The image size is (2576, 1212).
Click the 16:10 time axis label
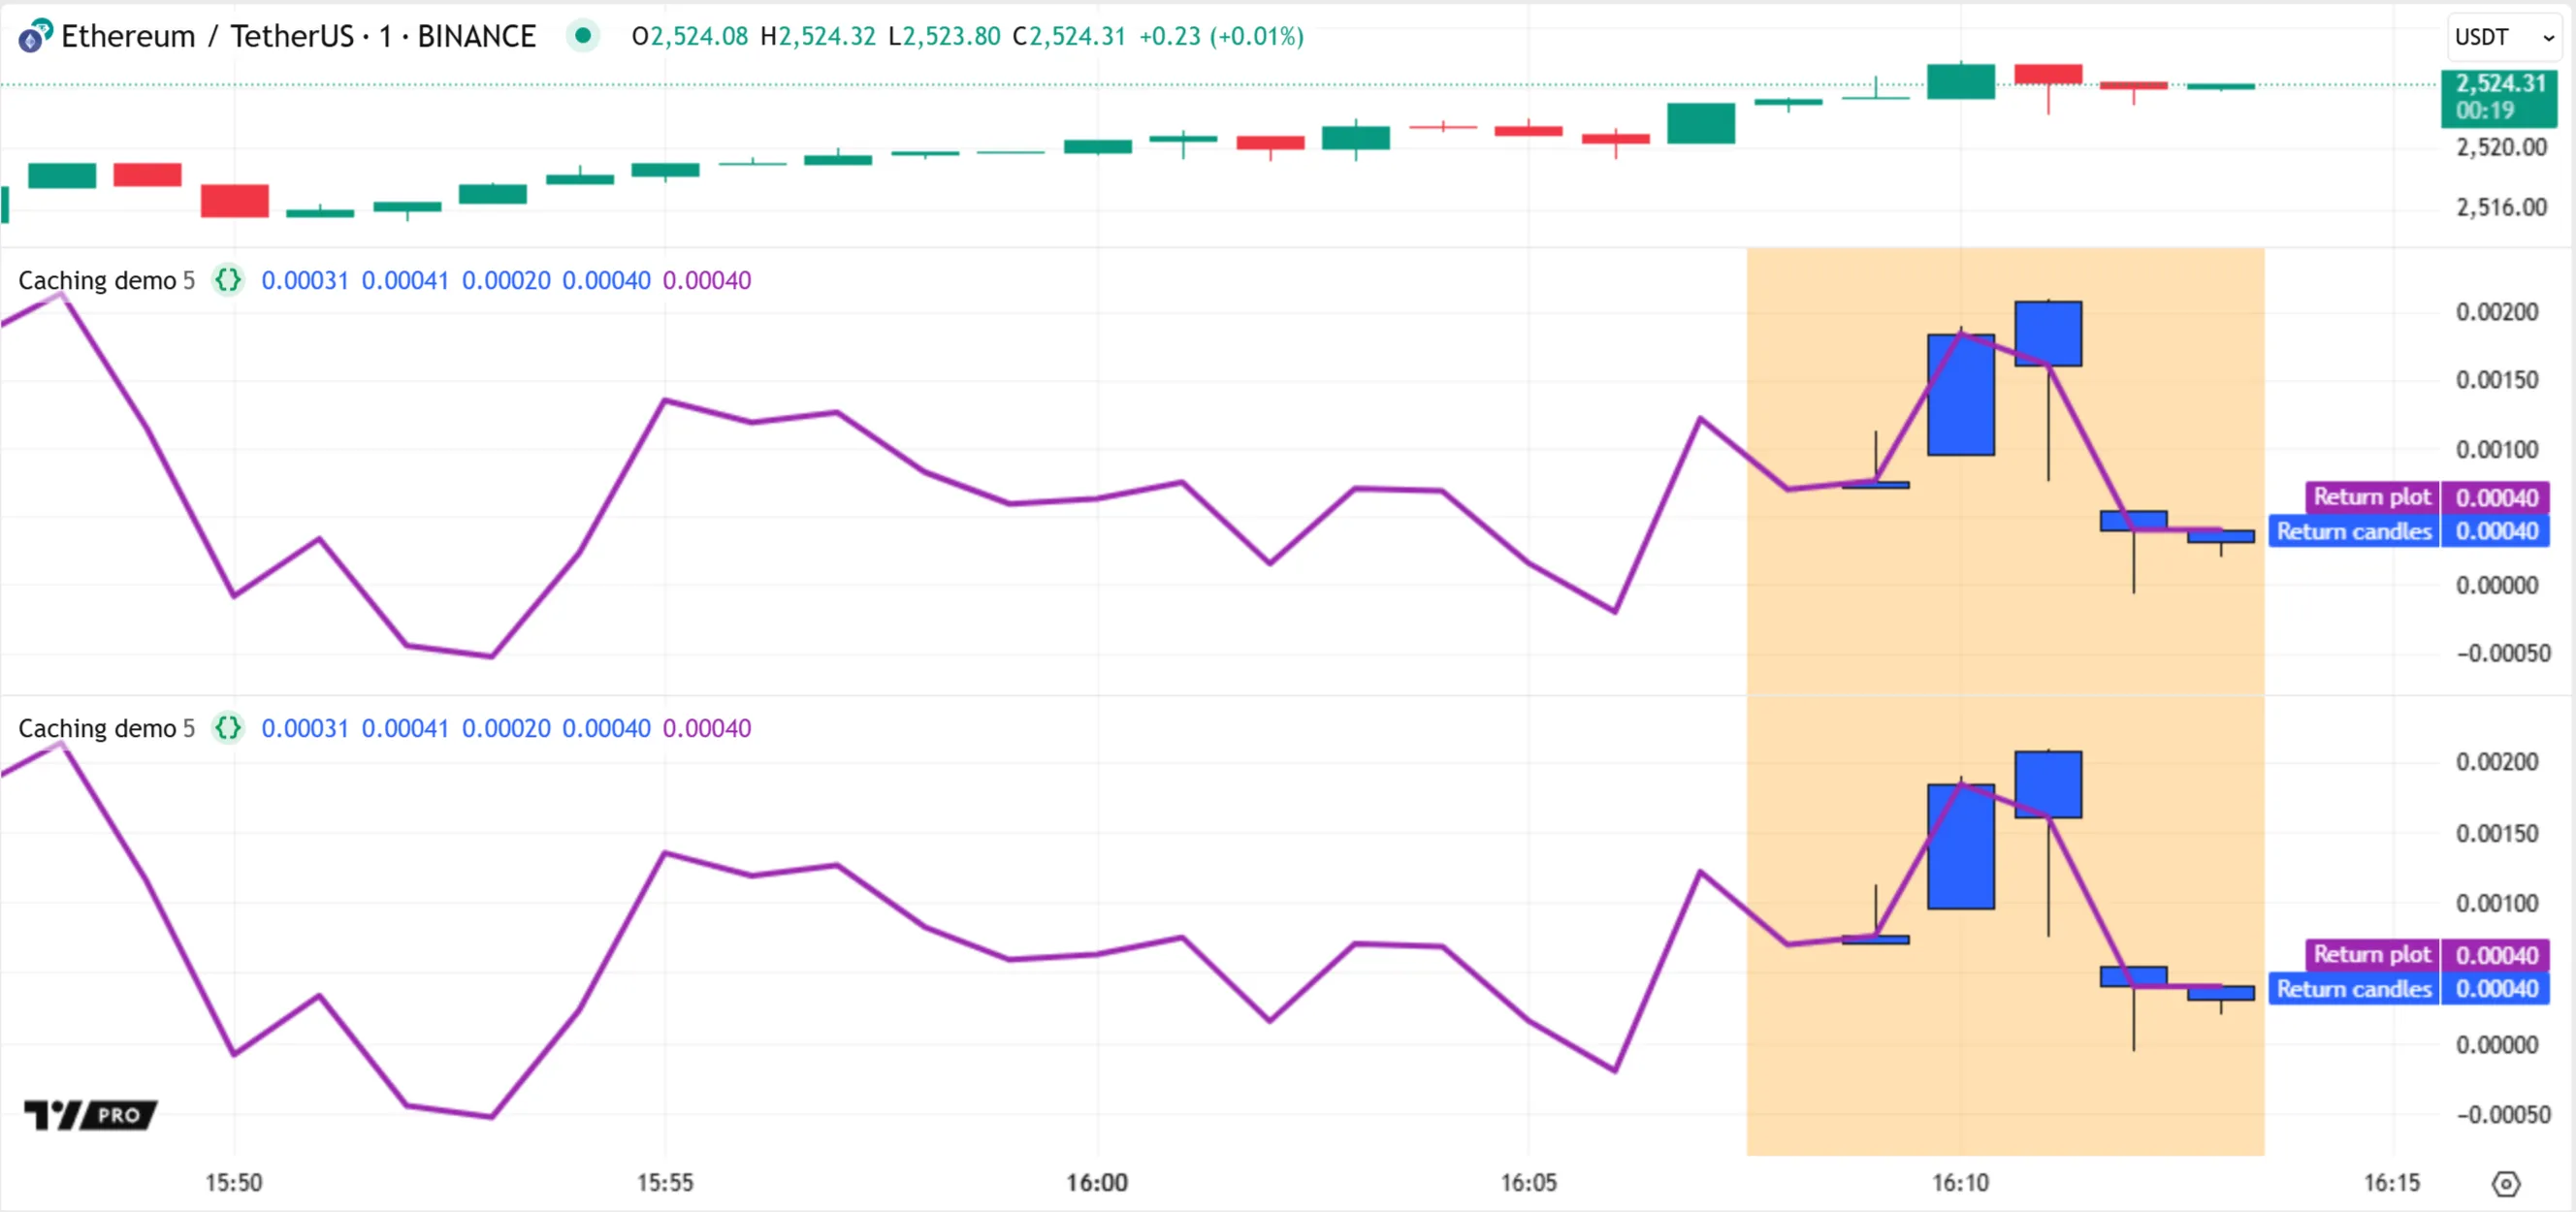[1960, 1183]
